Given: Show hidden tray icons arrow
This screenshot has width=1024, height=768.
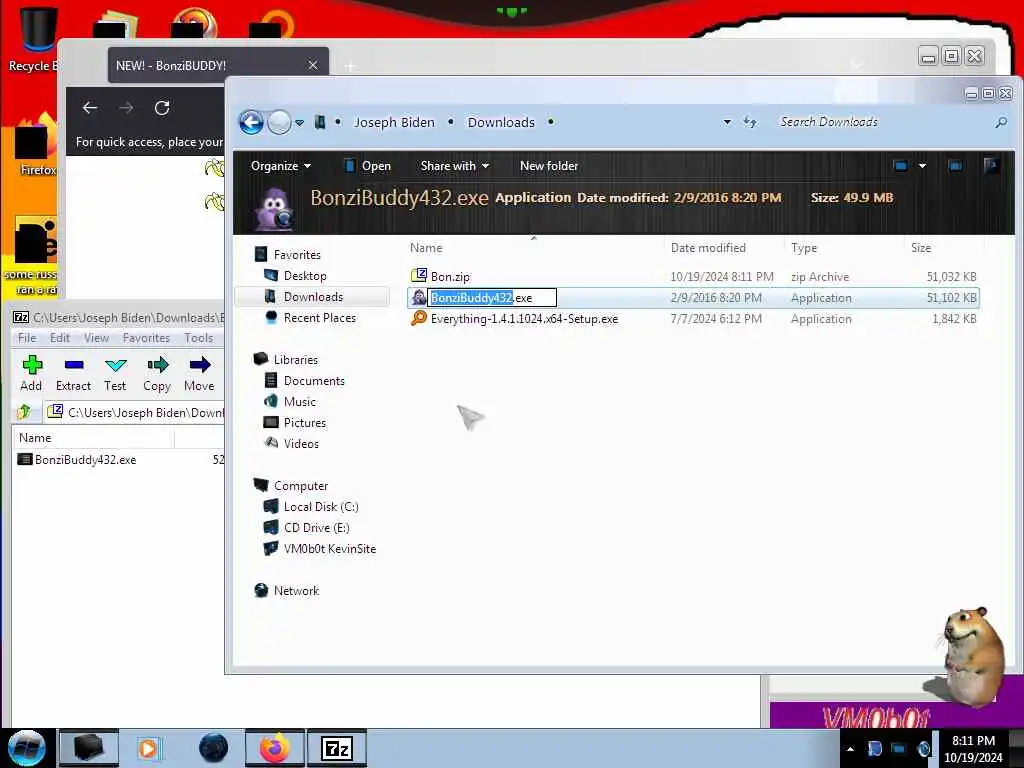Looking at the screenshot, I should tap(850, 749).
